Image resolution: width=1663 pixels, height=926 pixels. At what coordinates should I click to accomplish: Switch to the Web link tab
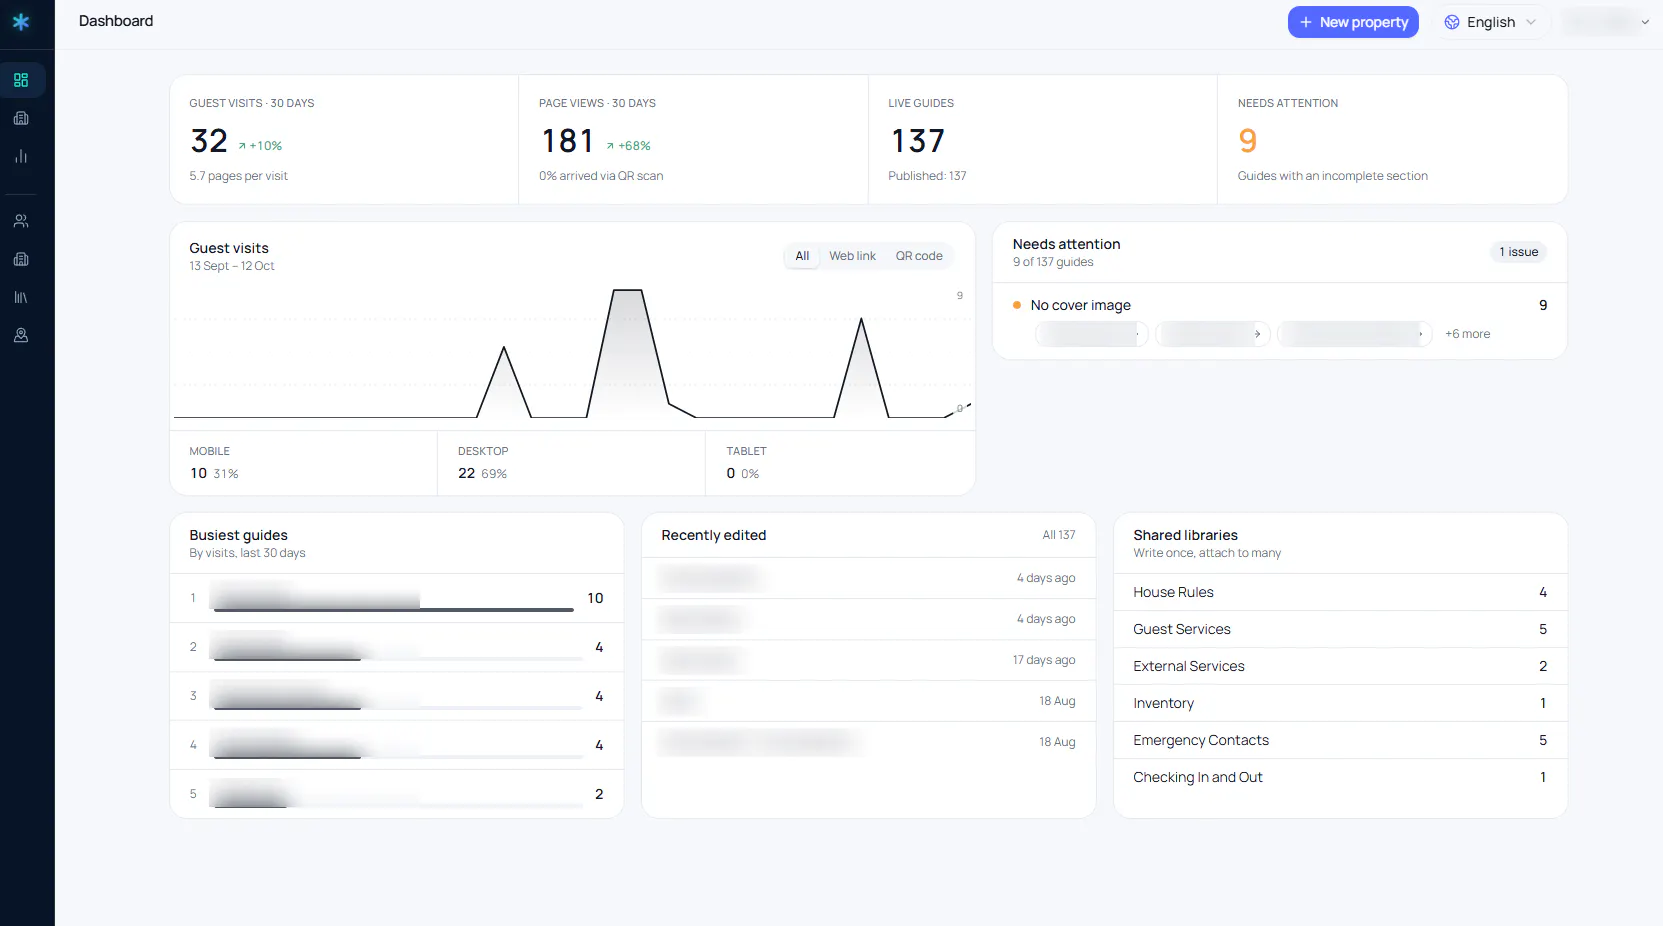852,256
